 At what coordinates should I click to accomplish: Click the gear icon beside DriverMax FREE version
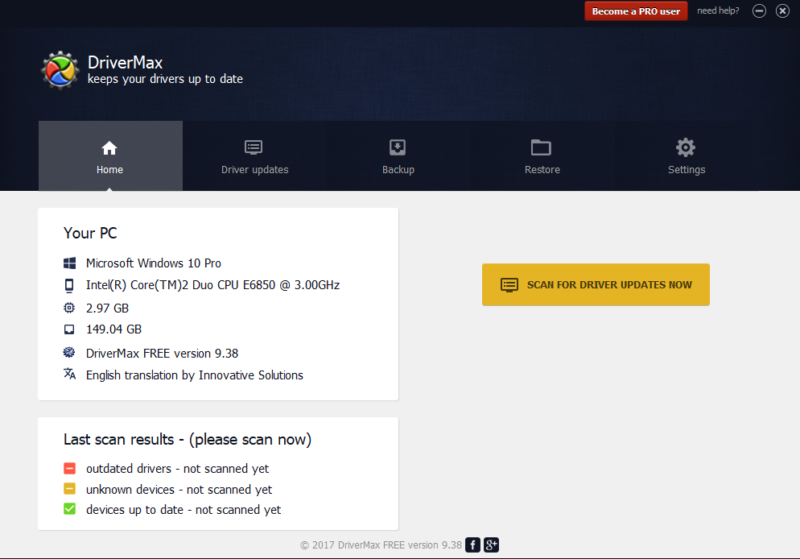[69, 352]
